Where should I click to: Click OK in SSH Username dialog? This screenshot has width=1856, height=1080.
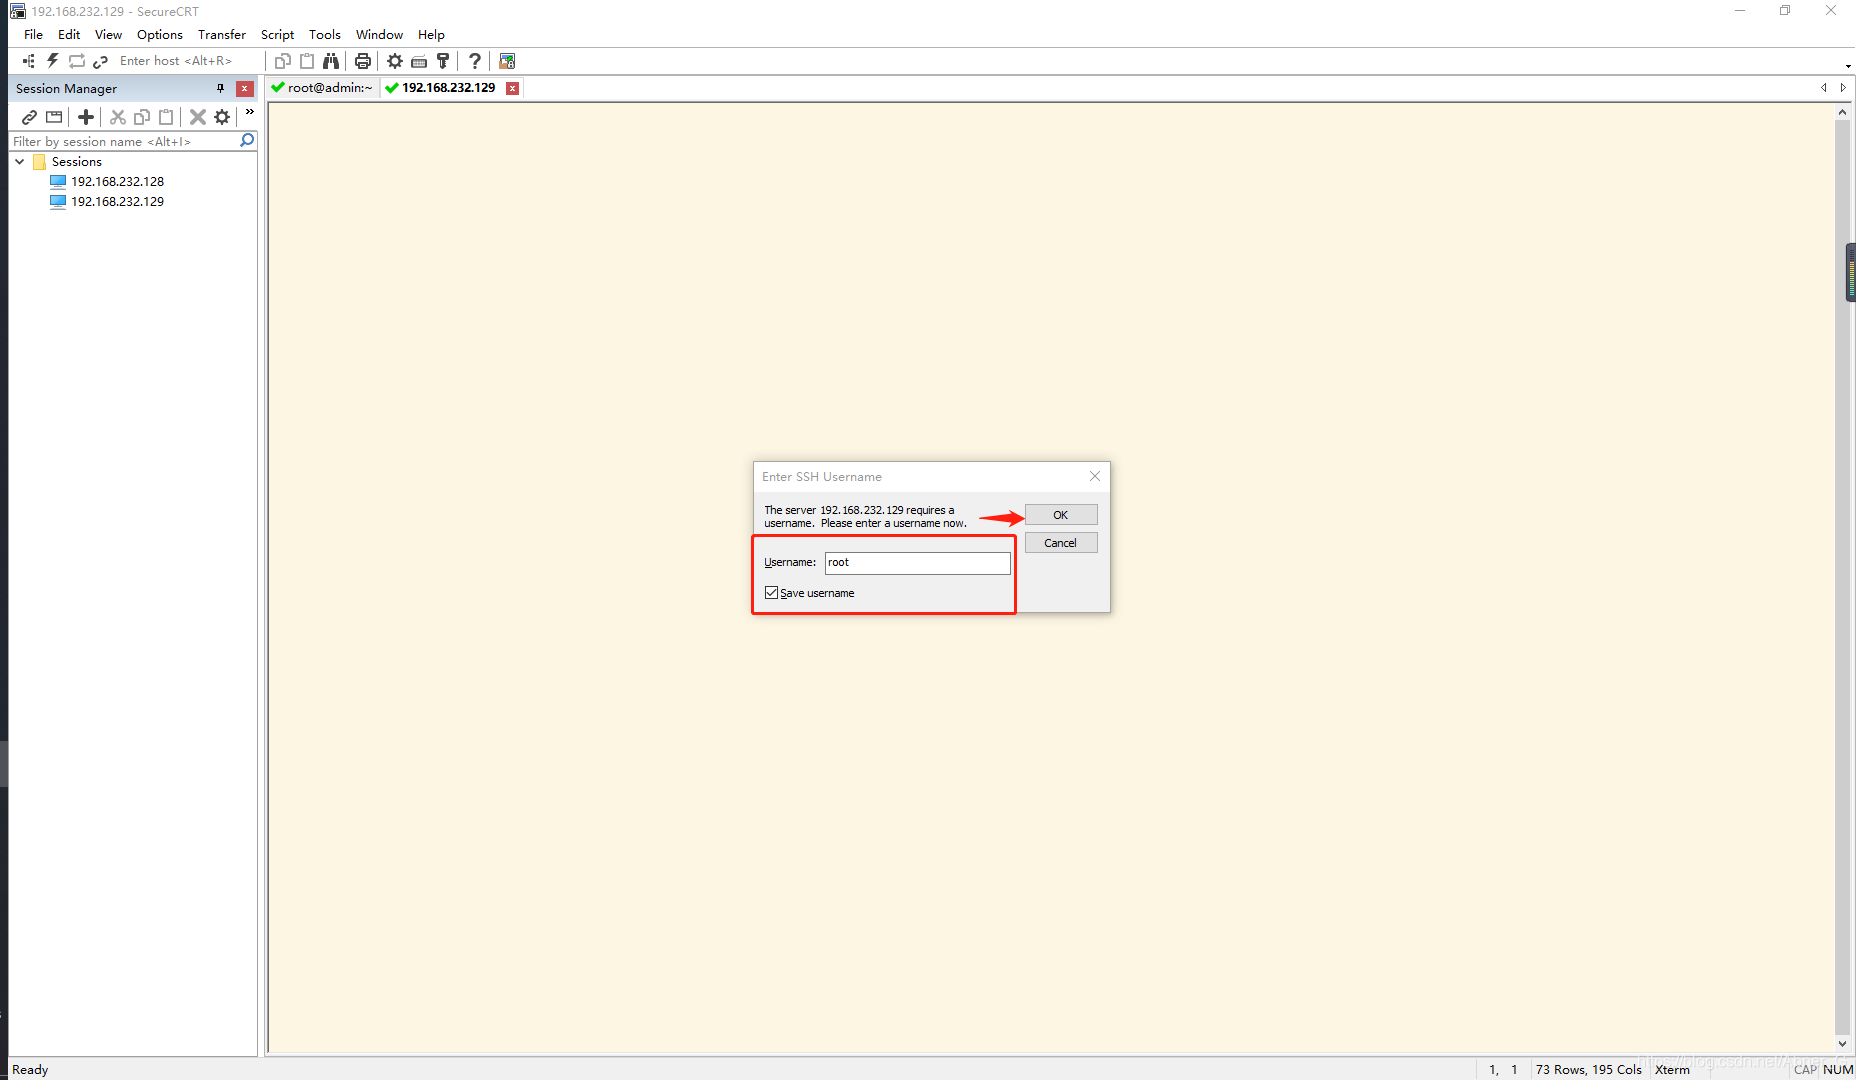pos(1061,515)
